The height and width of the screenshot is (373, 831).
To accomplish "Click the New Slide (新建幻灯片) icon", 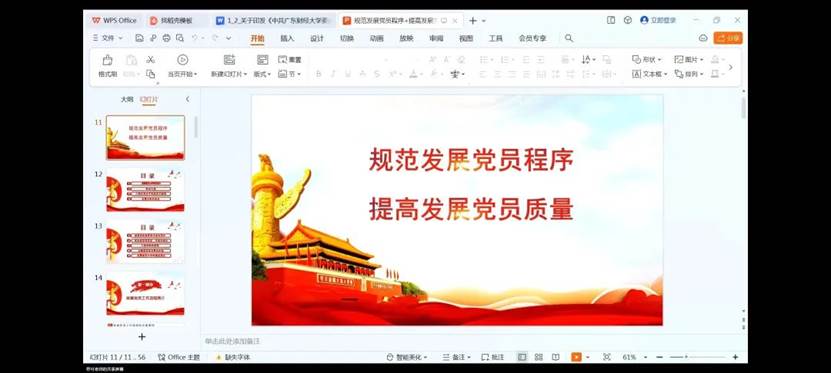I will 229,60.
